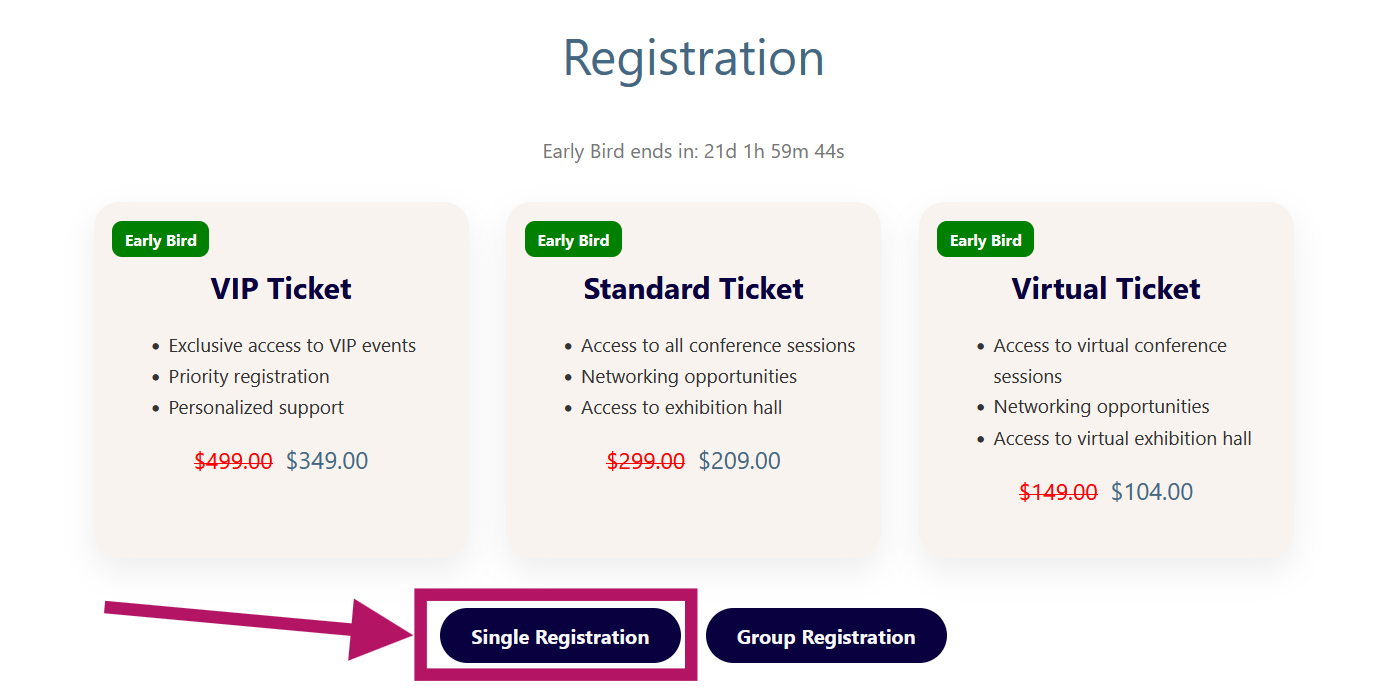This screenshot has height=688, width=1380.
Task: Click the crossed-out $499.00 VIP price
Action: (x=233, y=461)
